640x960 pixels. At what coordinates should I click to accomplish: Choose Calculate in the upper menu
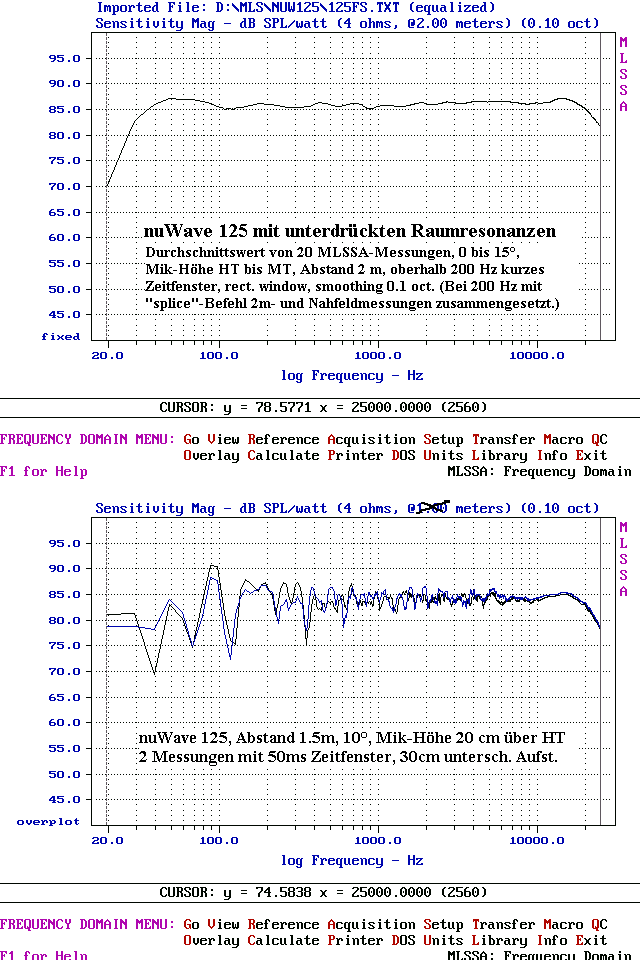[283, 456]
